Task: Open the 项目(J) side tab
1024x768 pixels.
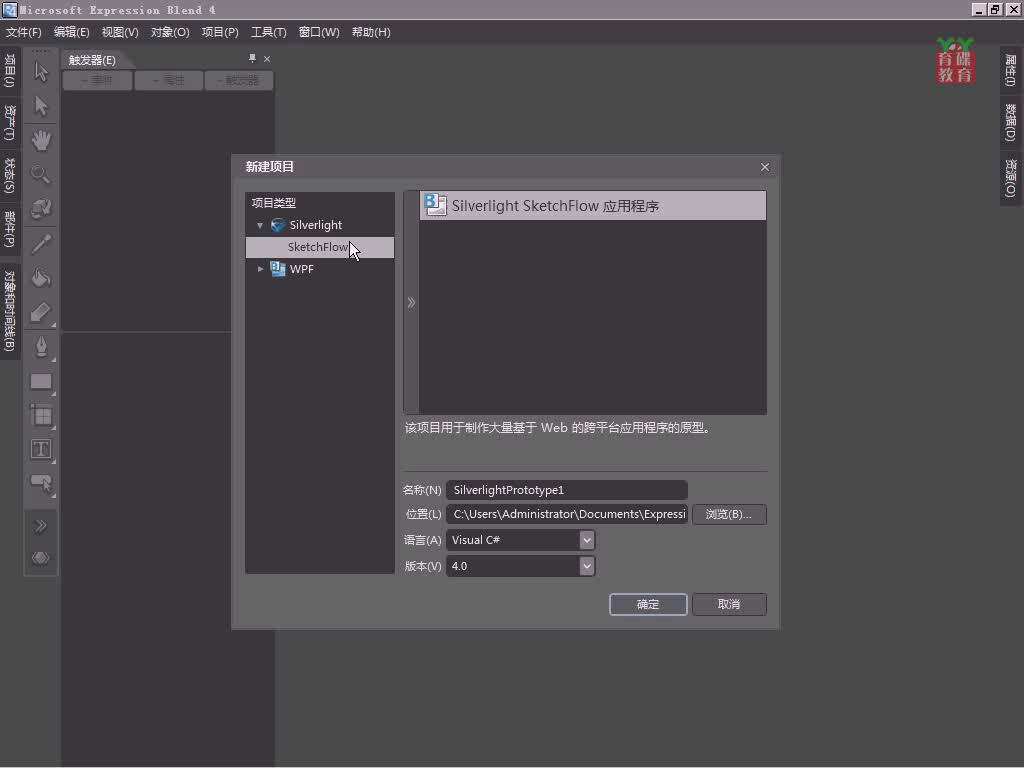Action: 9,71
